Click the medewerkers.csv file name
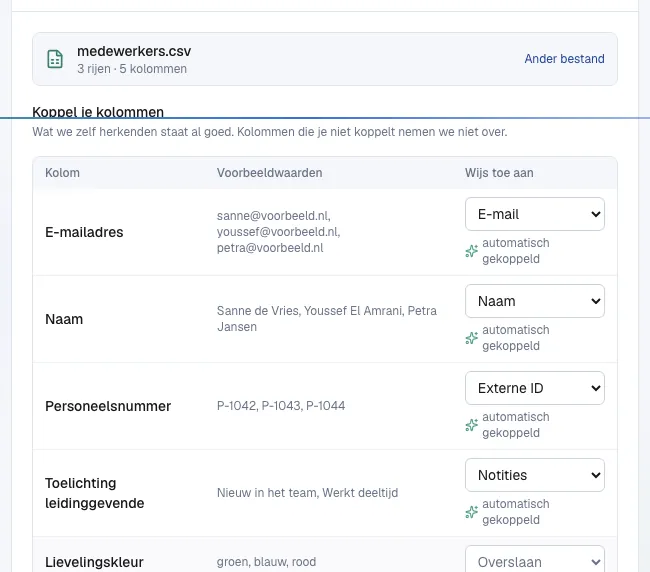Image resolution: width=650 pixels, height=572 pixels. coord(134,51)
